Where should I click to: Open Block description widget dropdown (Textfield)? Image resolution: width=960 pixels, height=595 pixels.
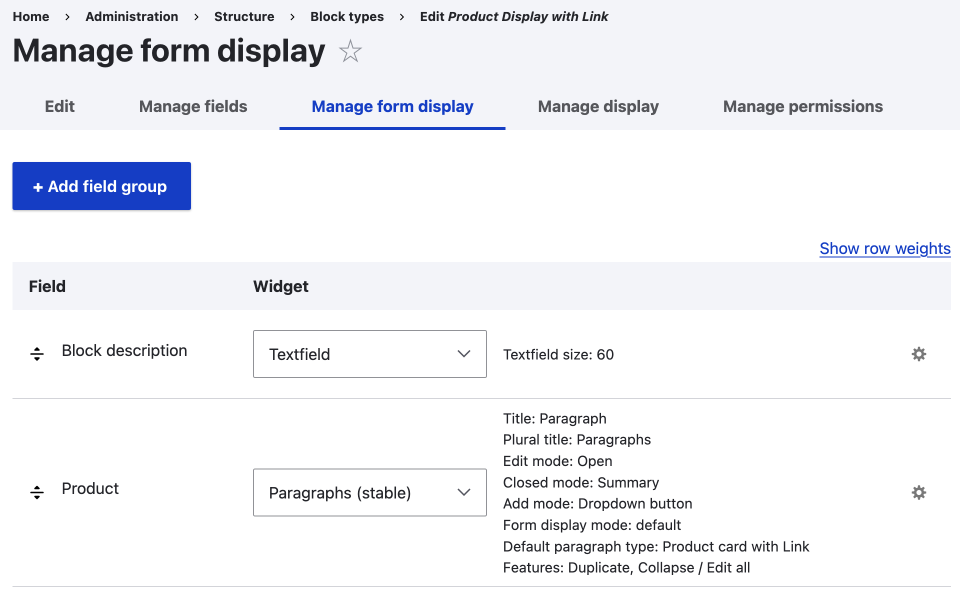[x=369, y=354]
